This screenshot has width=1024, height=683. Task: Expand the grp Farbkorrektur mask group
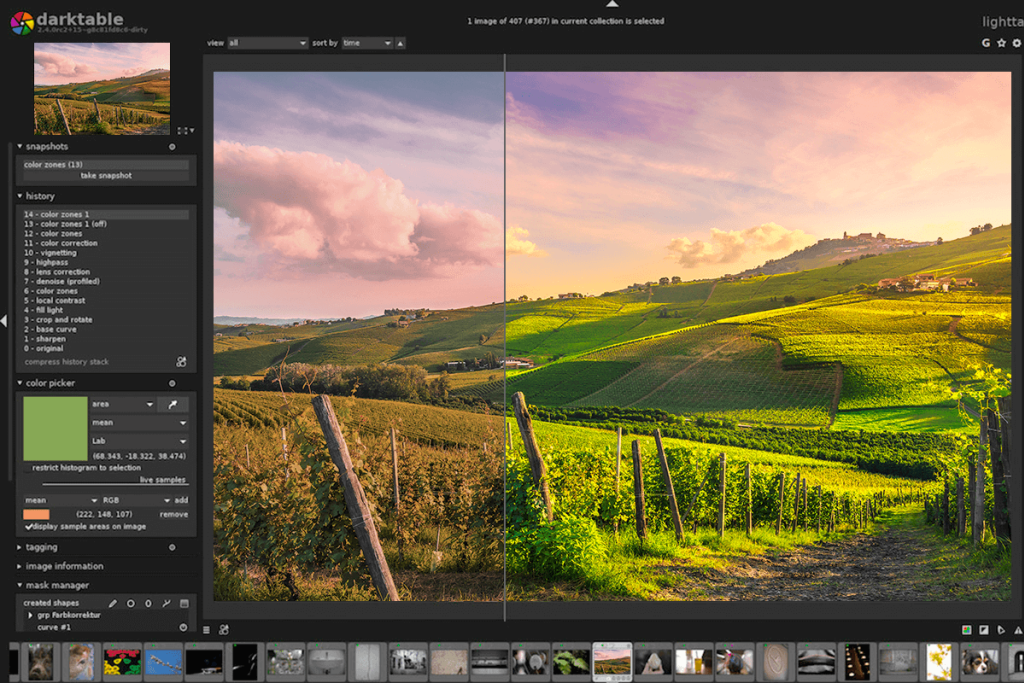30,616
